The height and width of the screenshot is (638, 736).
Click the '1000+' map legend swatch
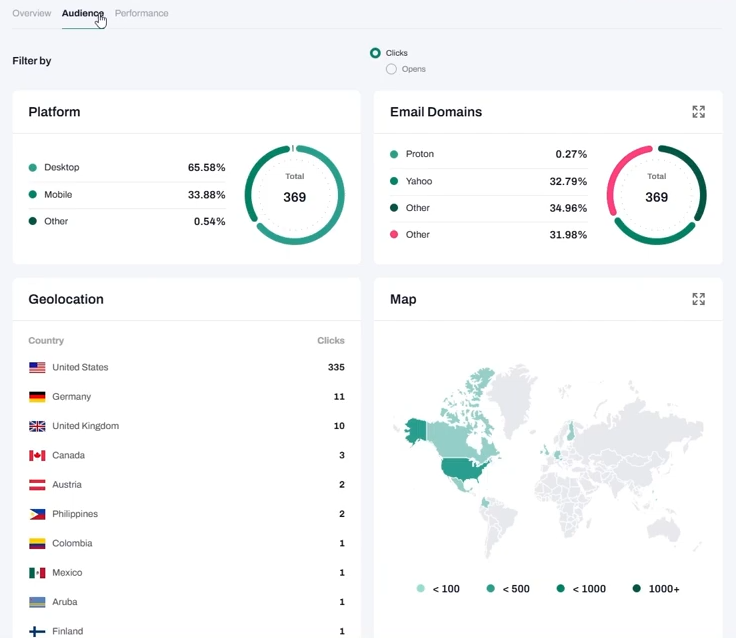tap(636, 589)
